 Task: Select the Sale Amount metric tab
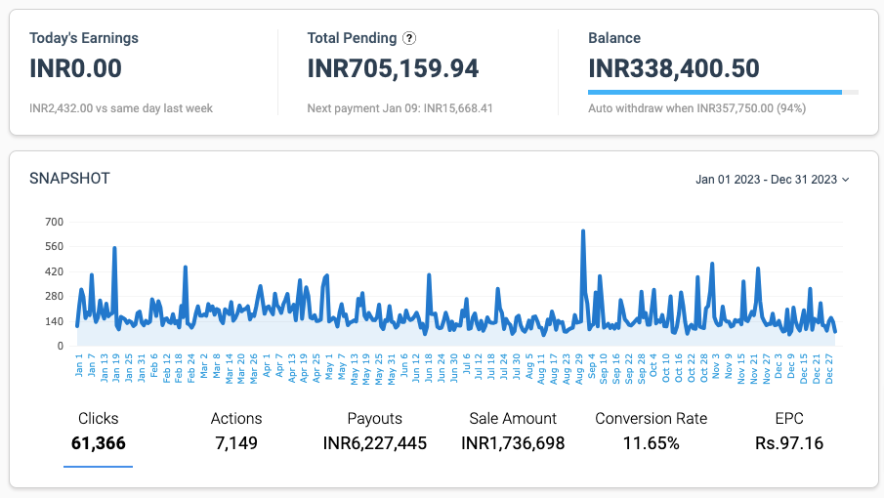pyautogui.click(x=512, y=431)
